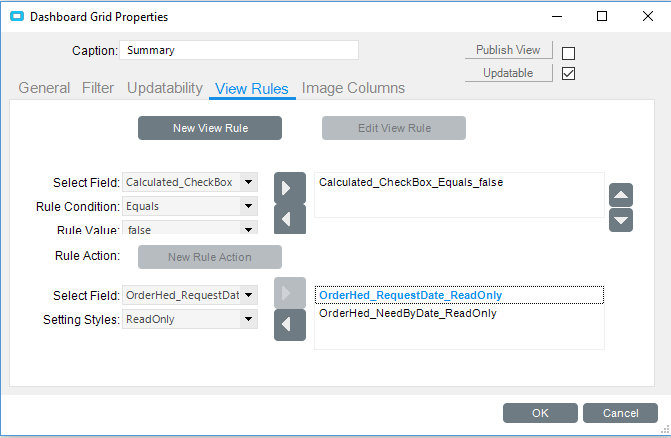Go to the Updatability tab
671x438 pixels.
pos(164,88)
